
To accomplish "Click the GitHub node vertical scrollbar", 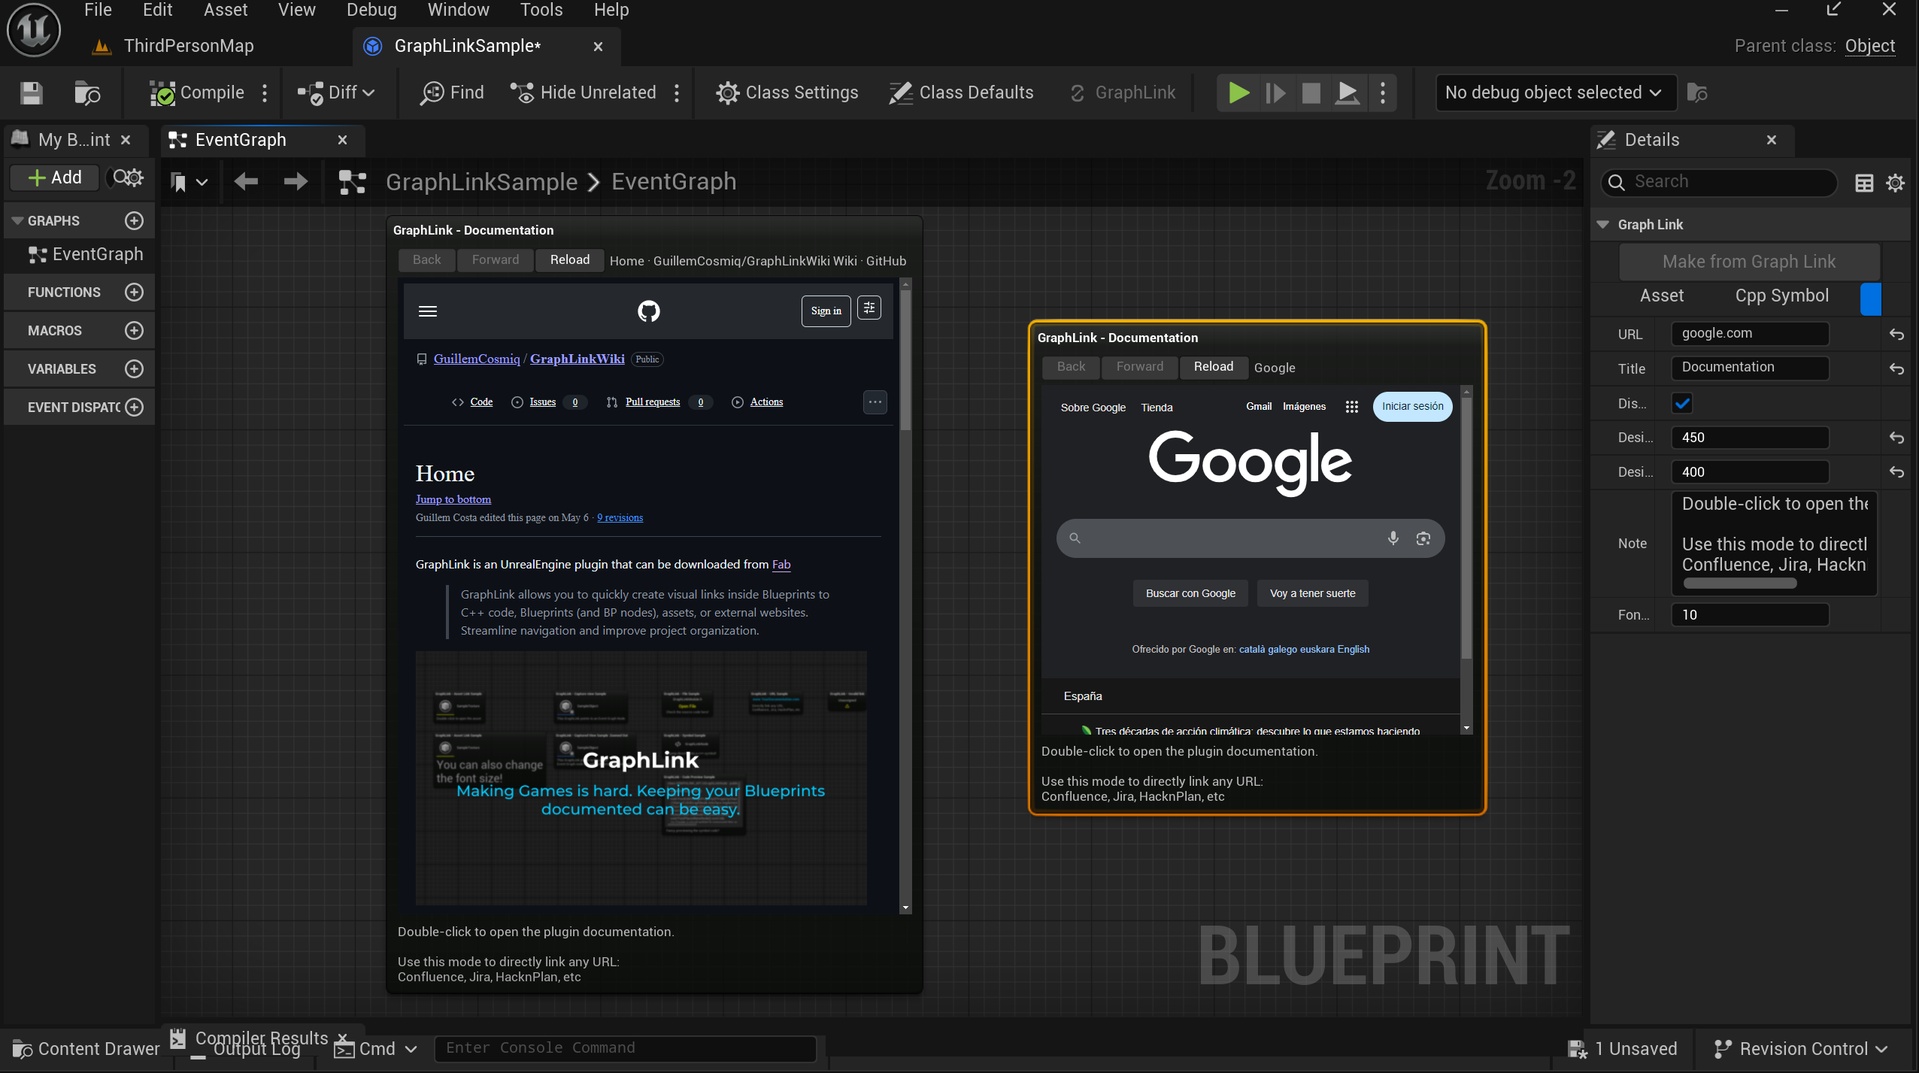I will 906,361.
